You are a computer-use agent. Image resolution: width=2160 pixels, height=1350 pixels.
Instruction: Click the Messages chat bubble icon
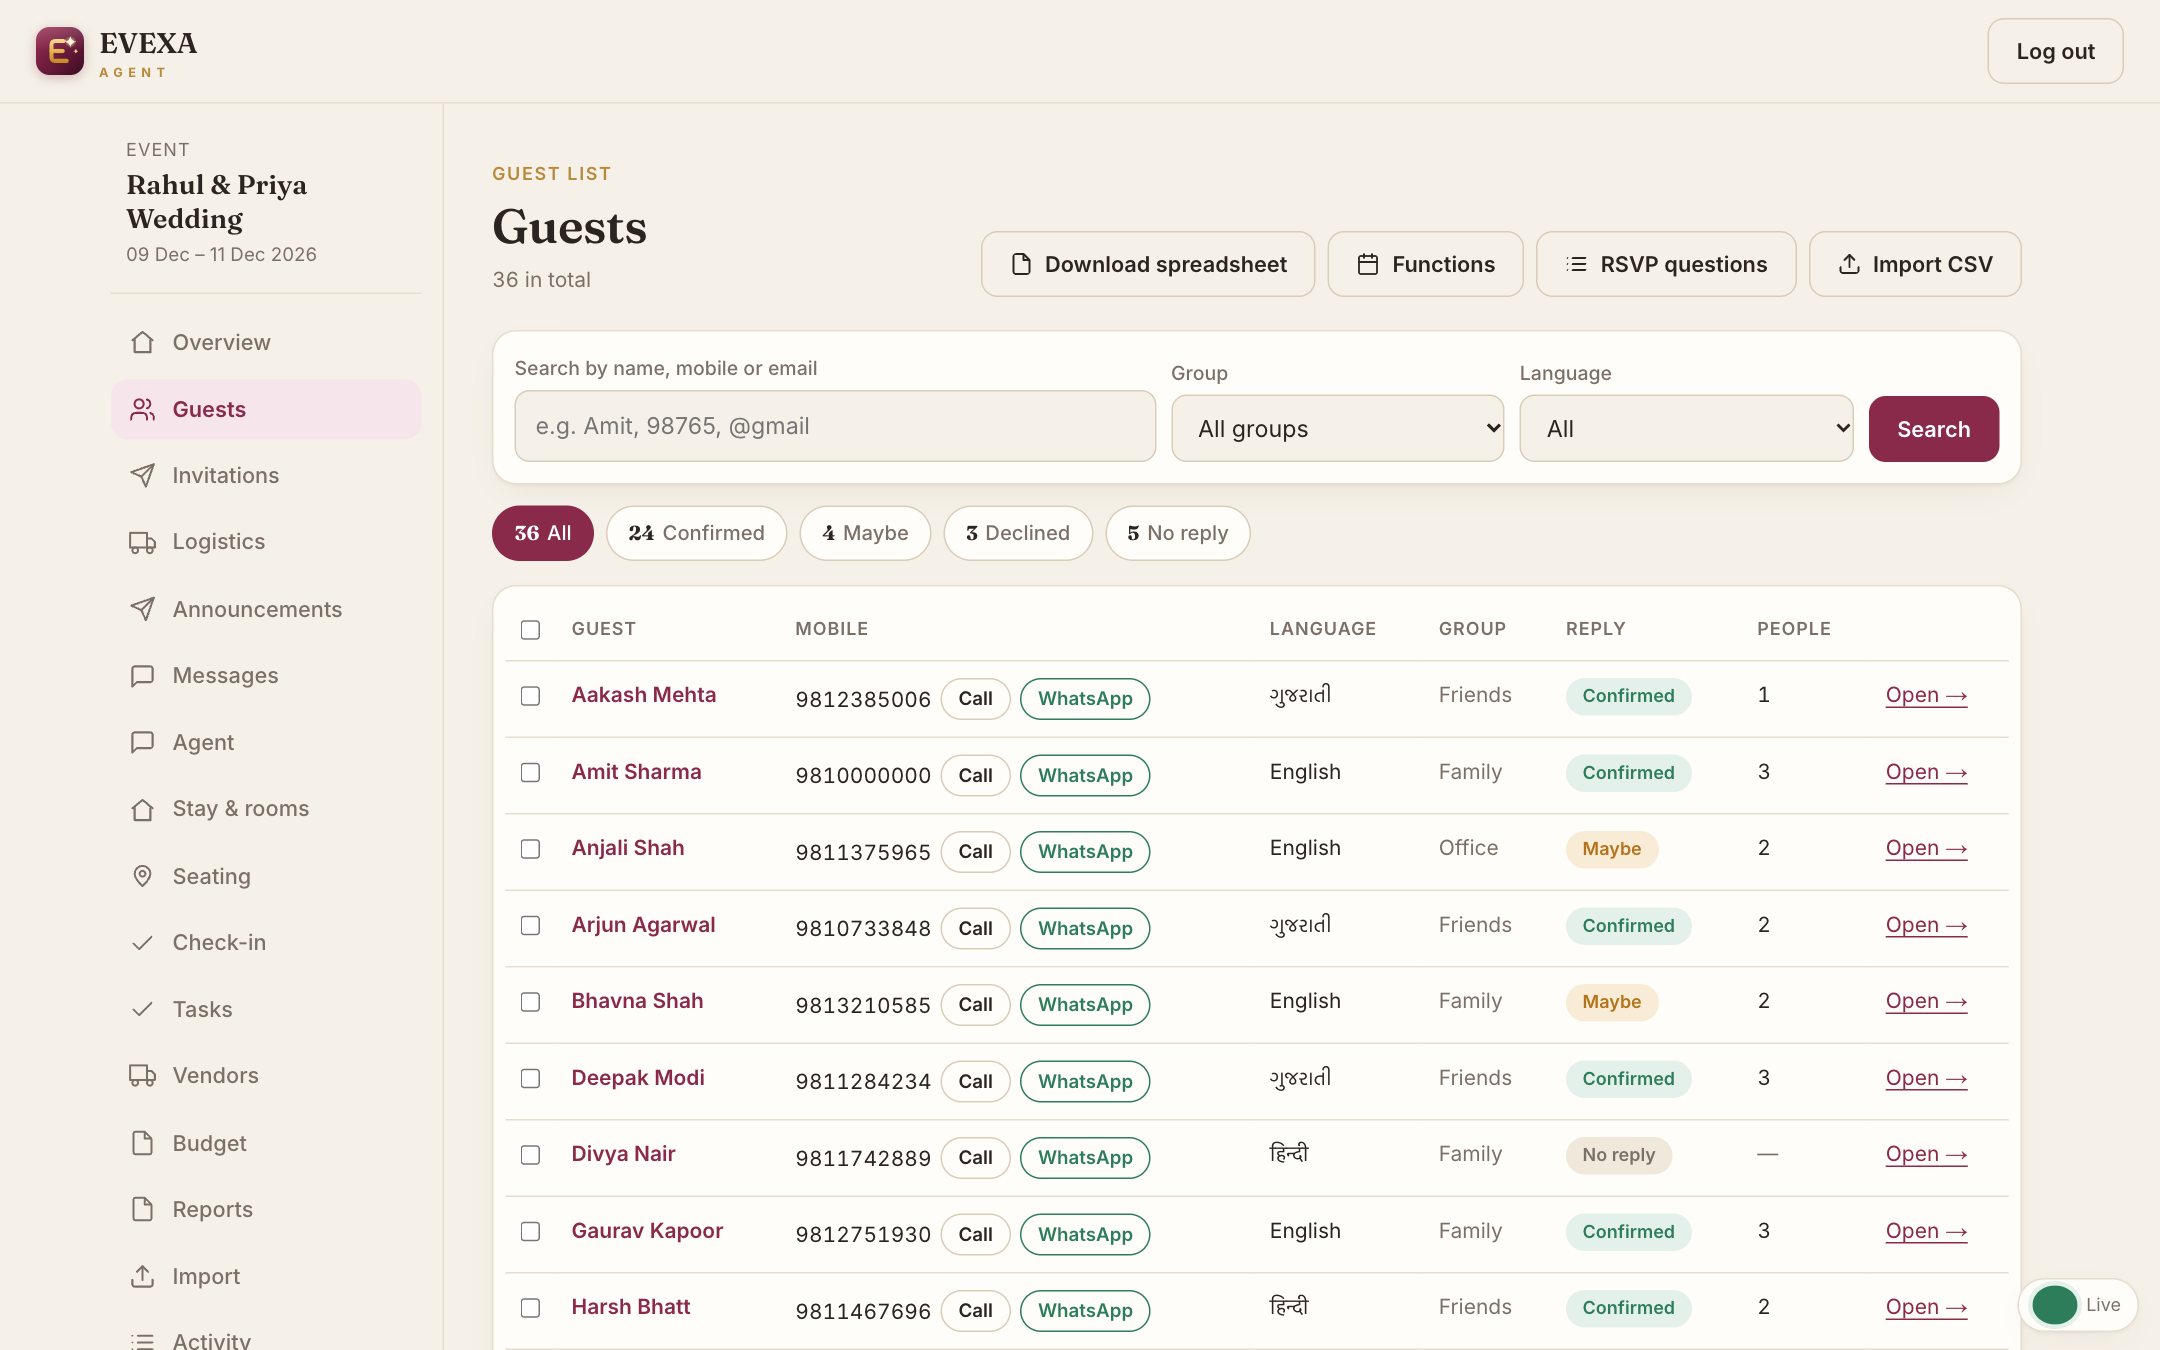pos(143,676)
